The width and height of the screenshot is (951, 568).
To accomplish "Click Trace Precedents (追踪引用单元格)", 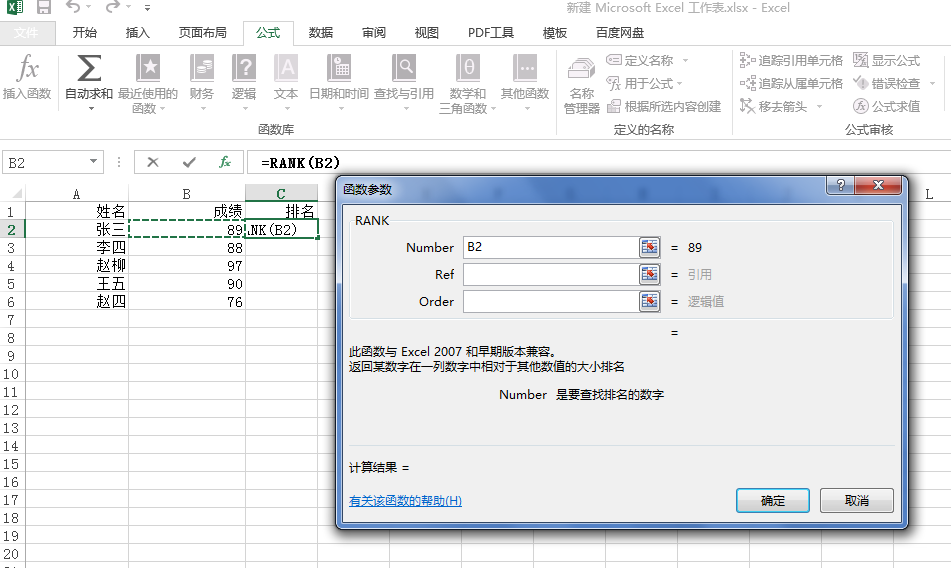I will coord(791,61).
